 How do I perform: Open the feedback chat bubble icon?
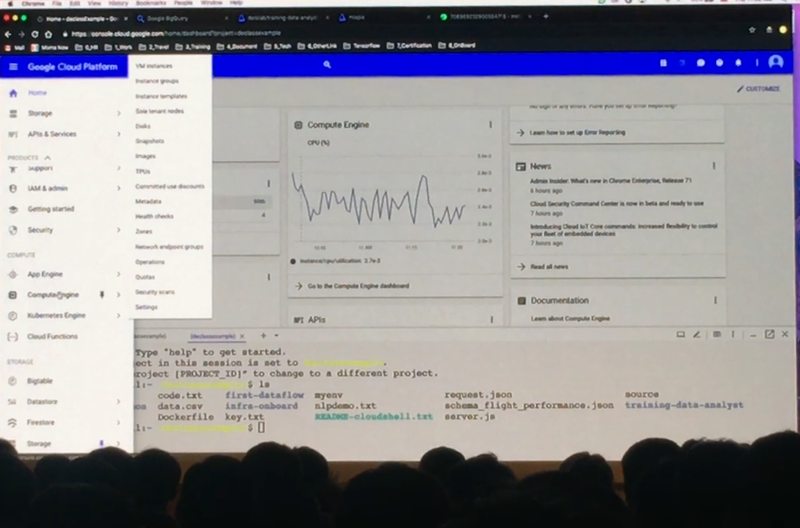tap(701, 63)
